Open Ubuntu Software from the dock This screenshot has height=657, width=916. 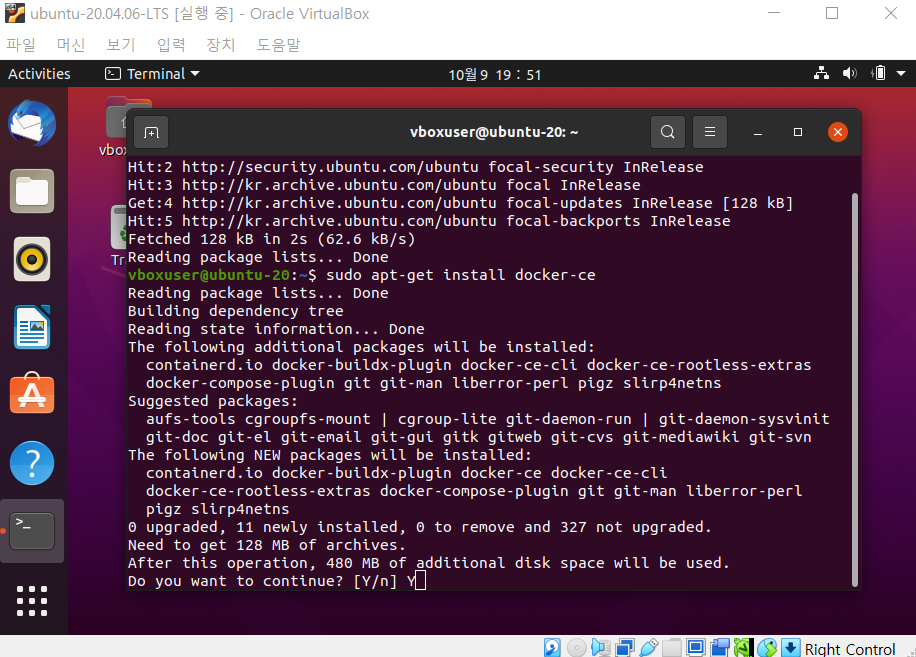32,394
